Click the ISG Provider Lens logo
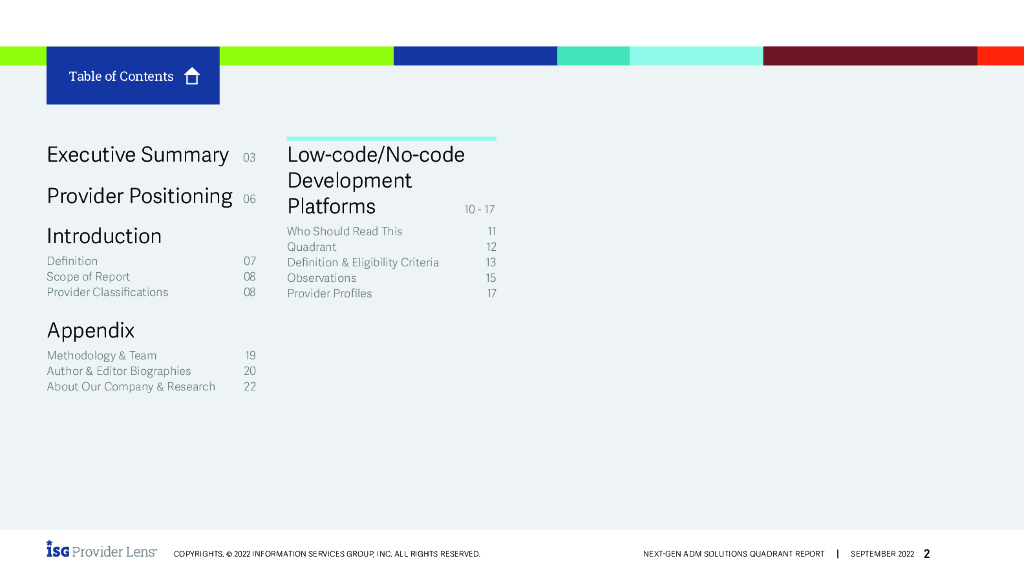Viewport: 1024px width, 576px height. click(x=101, y=551)
